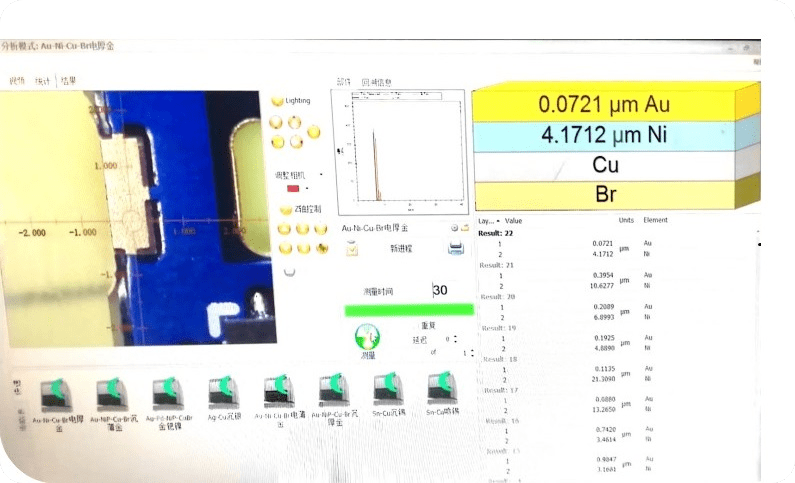Open the 调整相机 camera dropdown arrow
This screenshot has height=483, width=795.
pyautogui.click(x=321, y=175)
